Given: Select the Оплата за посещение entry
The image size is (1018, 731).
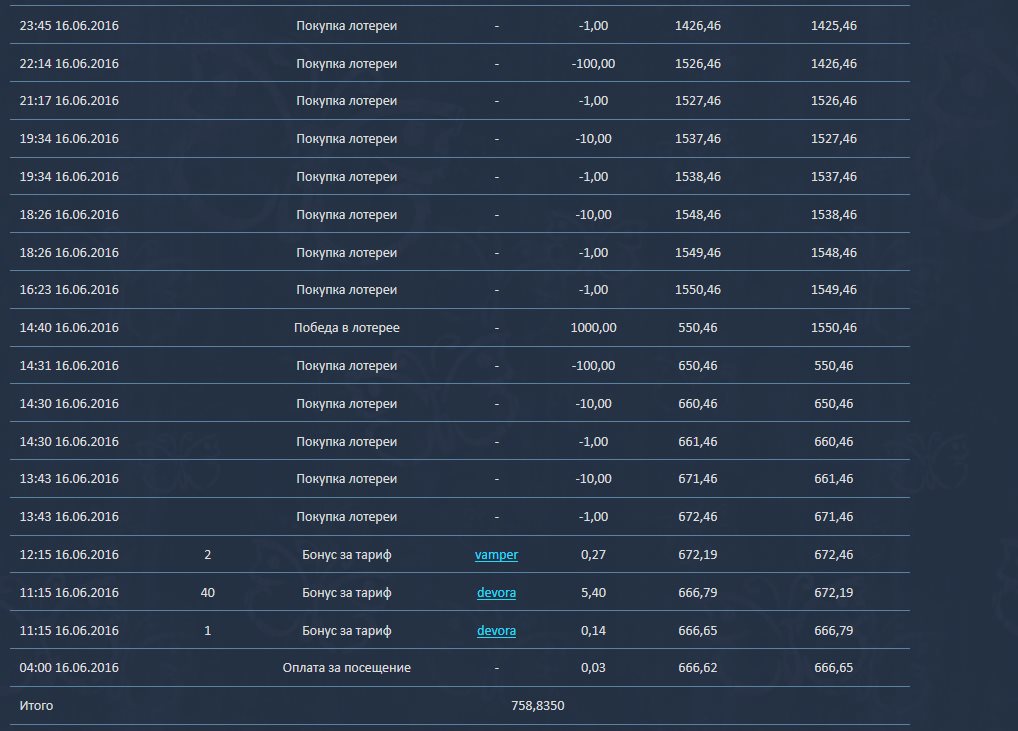Looking at the screenshot, I should coord(346,668).
